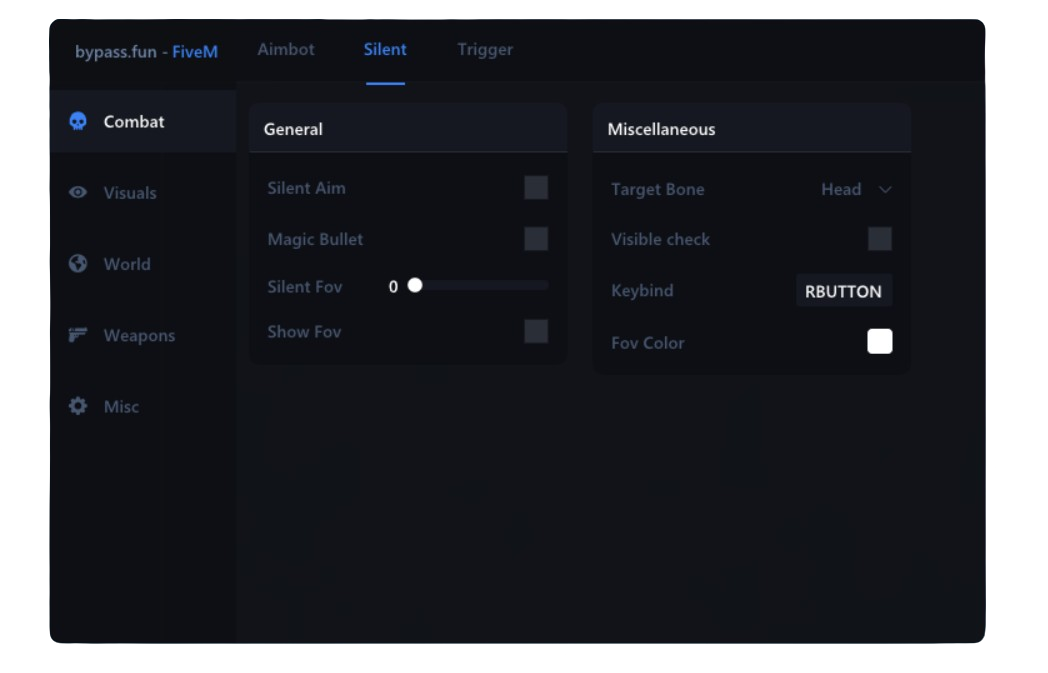Expand the Head bone selector chevron

pos(885,189)
